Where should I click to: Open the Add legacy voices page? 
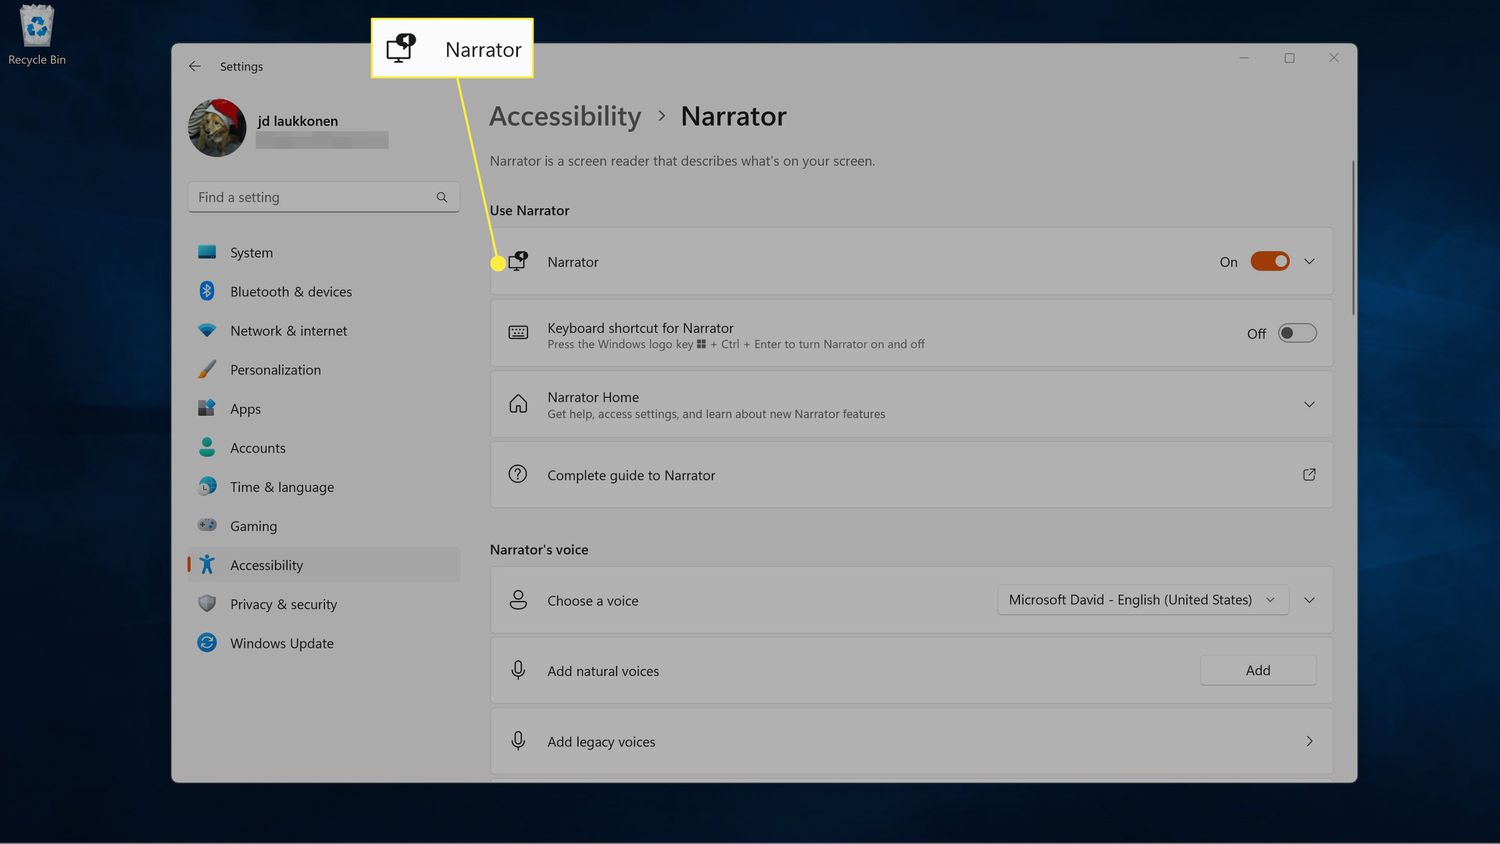click(911, 741)
